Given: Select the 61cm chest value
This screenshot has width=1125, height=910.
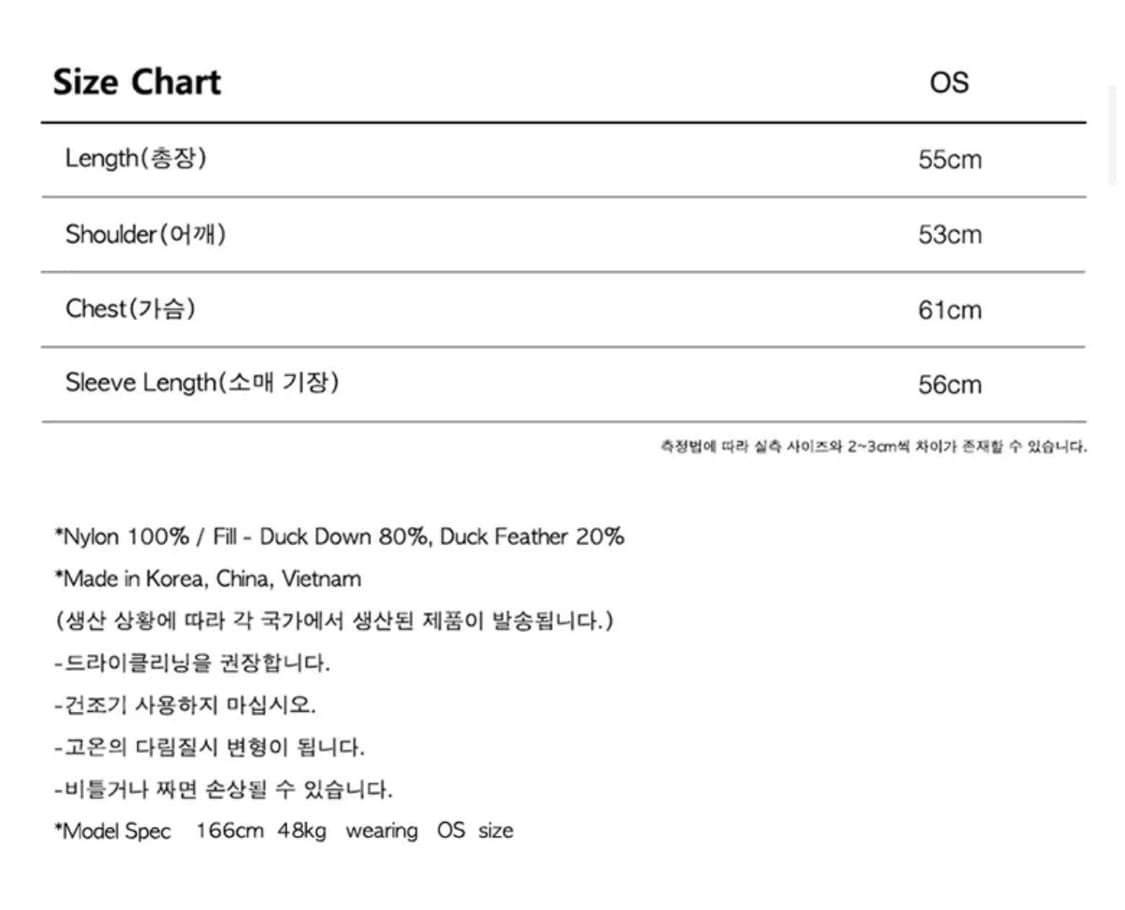Looking at the screenshot, I should [x=950, y=310].
